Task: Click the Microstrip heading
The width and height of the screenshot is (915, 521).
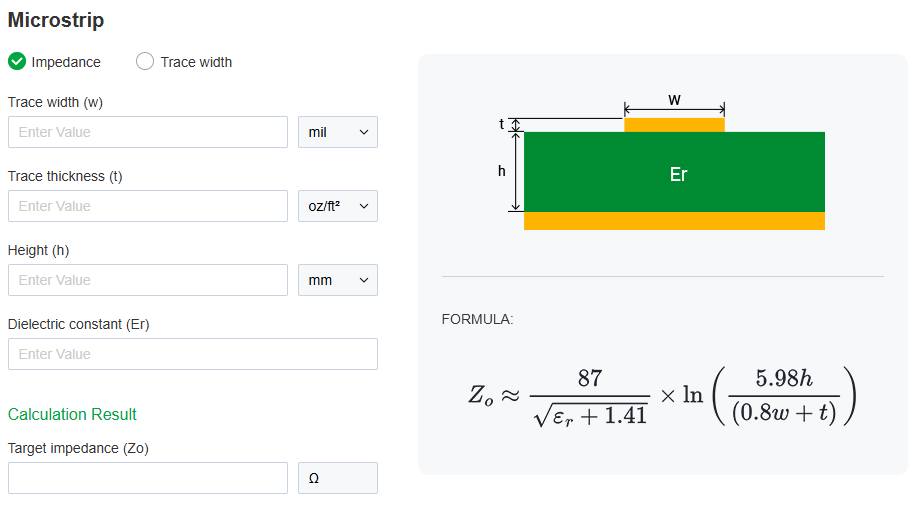Action: [56, 20]
